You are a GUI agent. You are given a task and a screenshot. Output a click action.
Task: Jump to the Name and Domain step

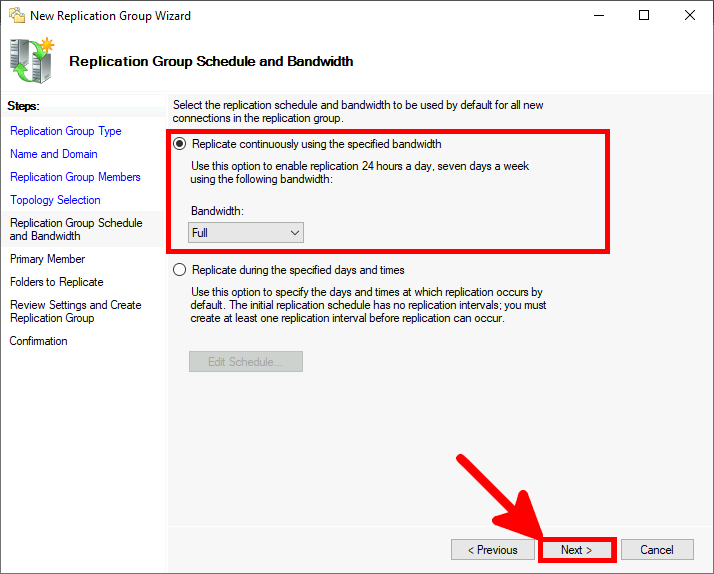[54, 154]
